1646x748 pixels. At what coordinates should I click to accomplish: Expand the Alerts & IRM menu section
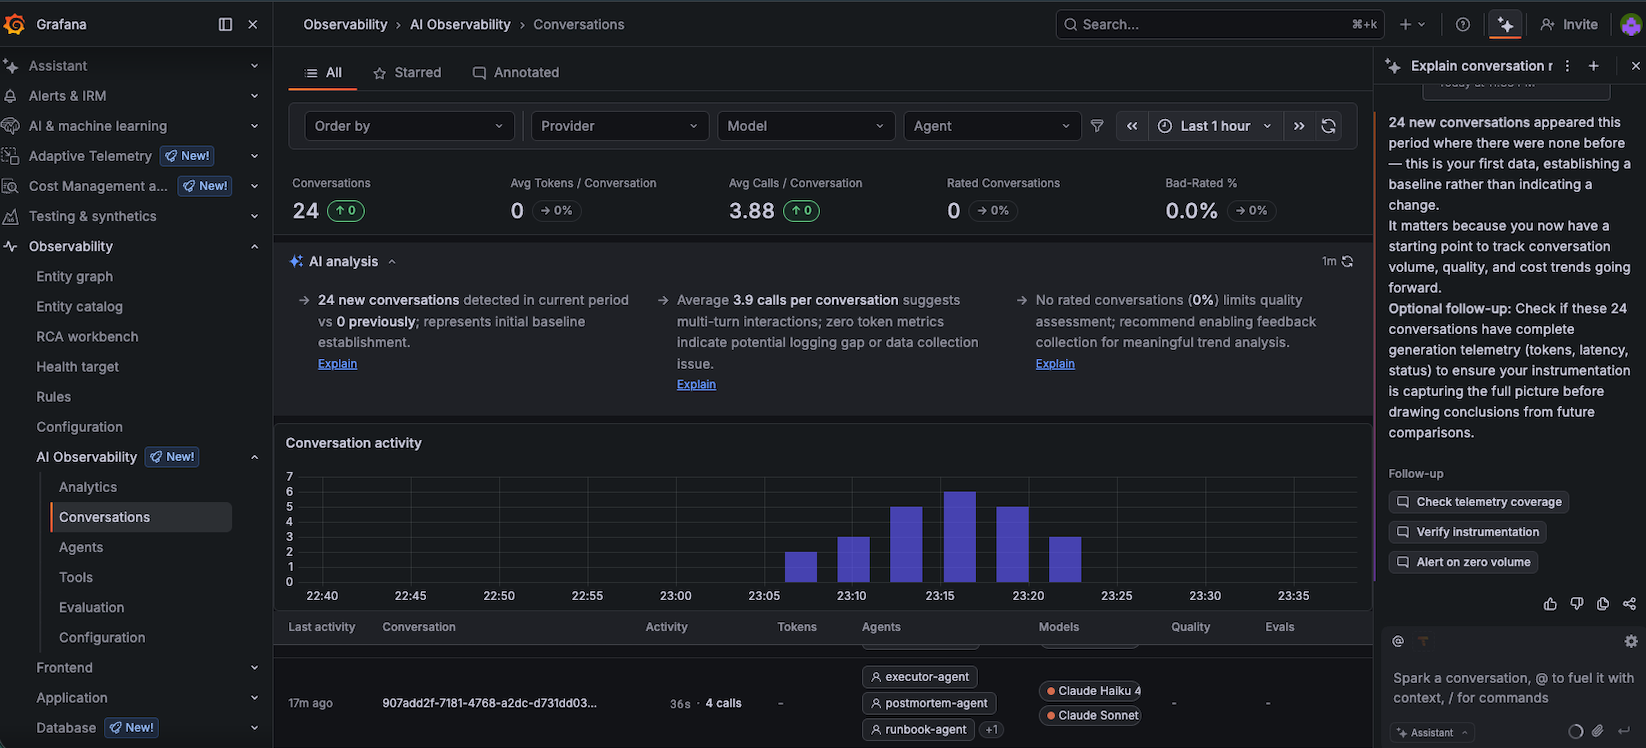[x=254, y=96]
